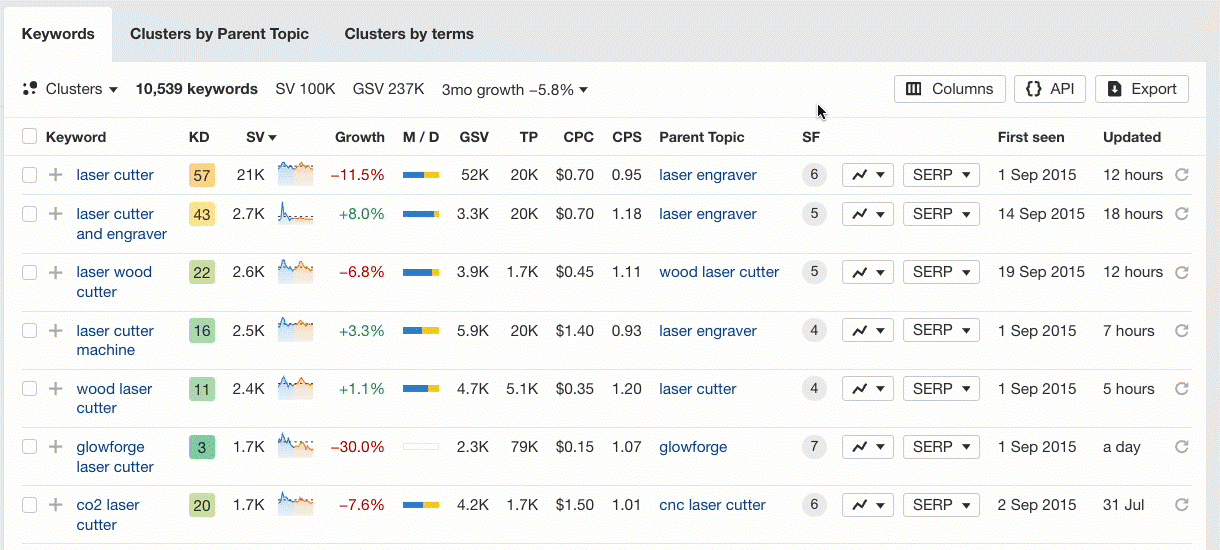
Task: Expand the 3mo growth dropdown
Action: coord(514,90)
